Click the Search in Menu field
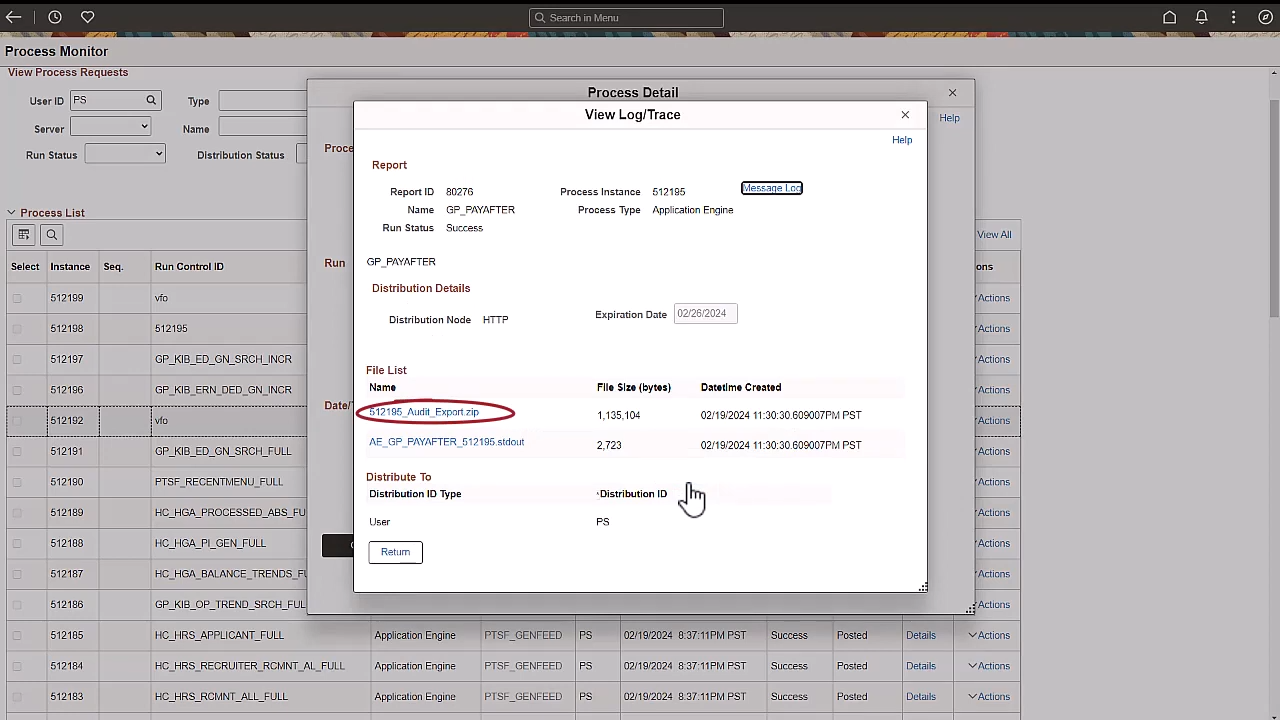Image resolution: width=1280 pixels, height=720 pixels. (x=627, y=17)
